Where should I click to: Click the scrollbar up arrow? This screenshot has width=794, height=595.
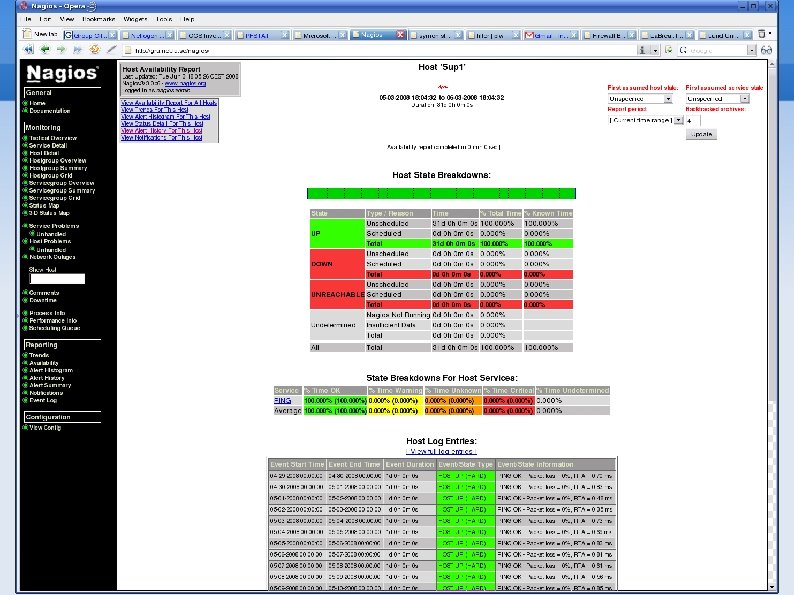tap(772, 64)
